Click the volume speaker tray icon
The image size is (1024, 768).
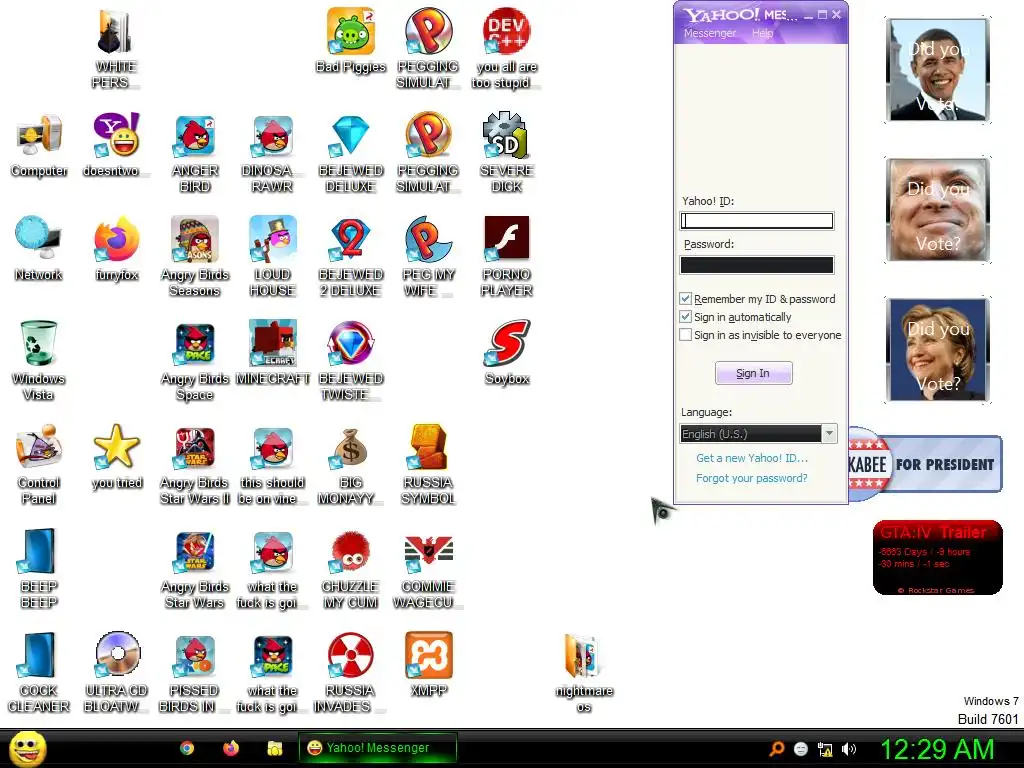click(848, 749)
